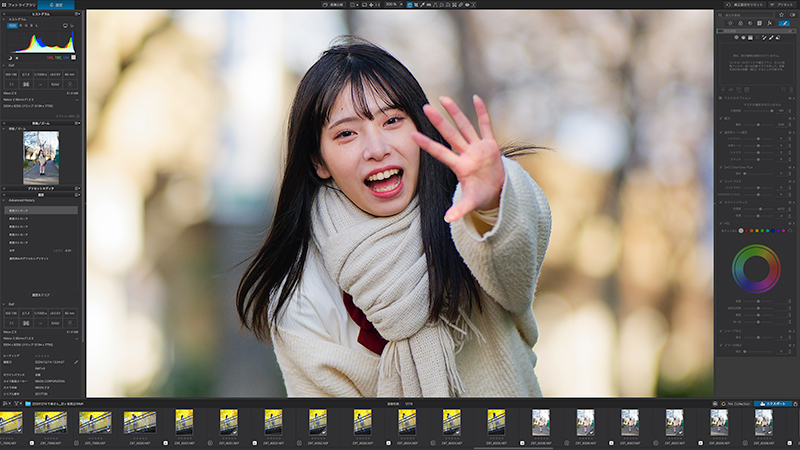
Task: Toggle the active corrections switch beside the search field
Action: 792,15
